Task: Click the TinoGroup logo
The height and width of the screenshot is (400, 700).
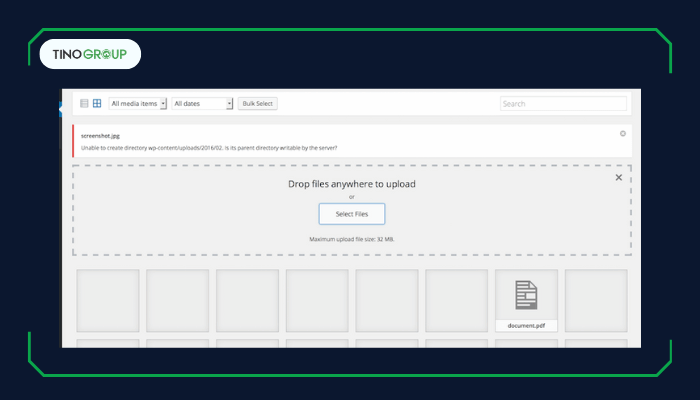Action: click(90, 54)
